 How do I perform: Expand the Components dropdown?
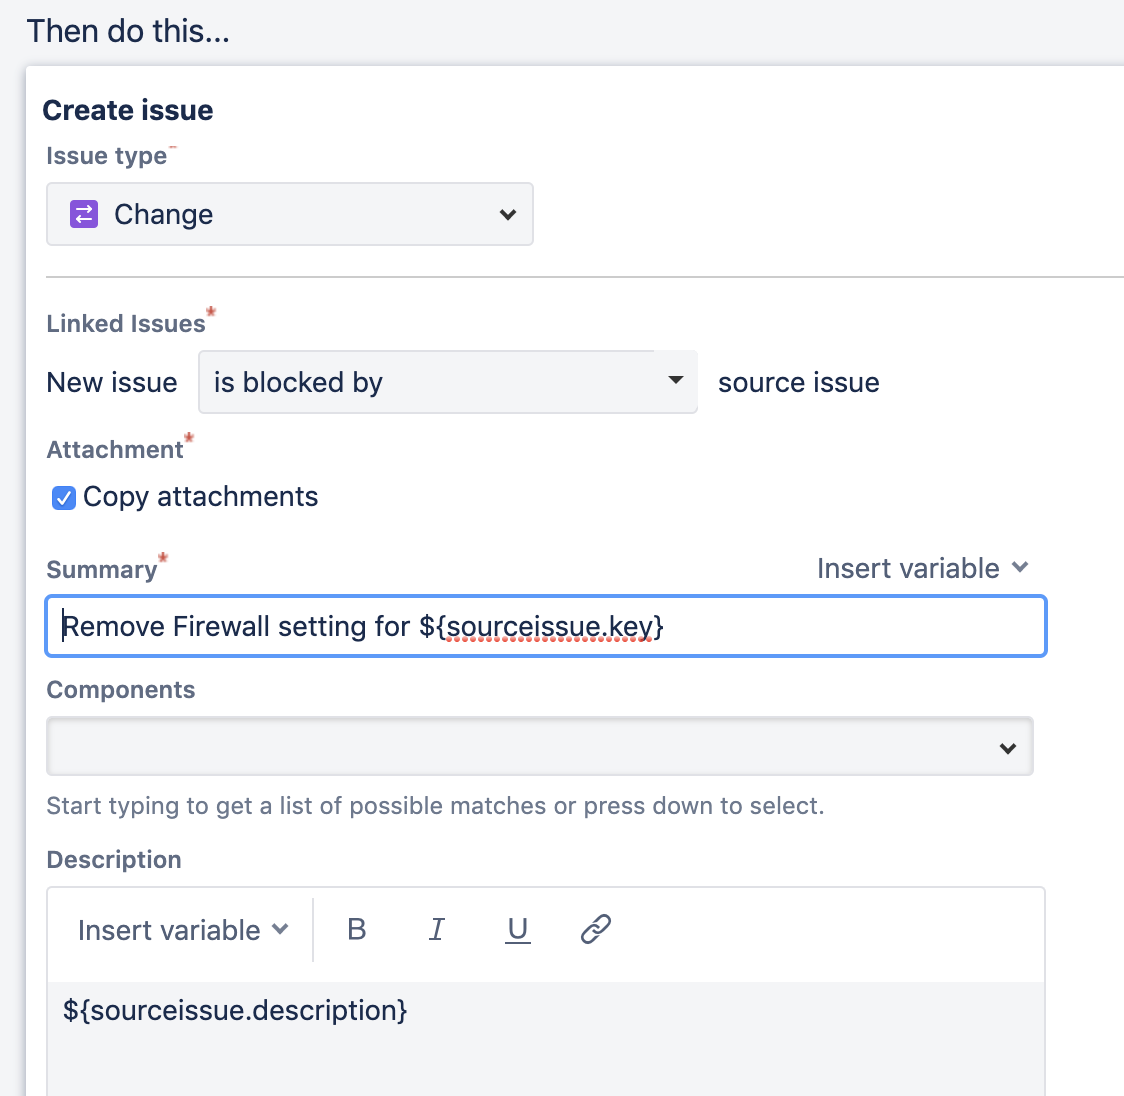point(540,746)
